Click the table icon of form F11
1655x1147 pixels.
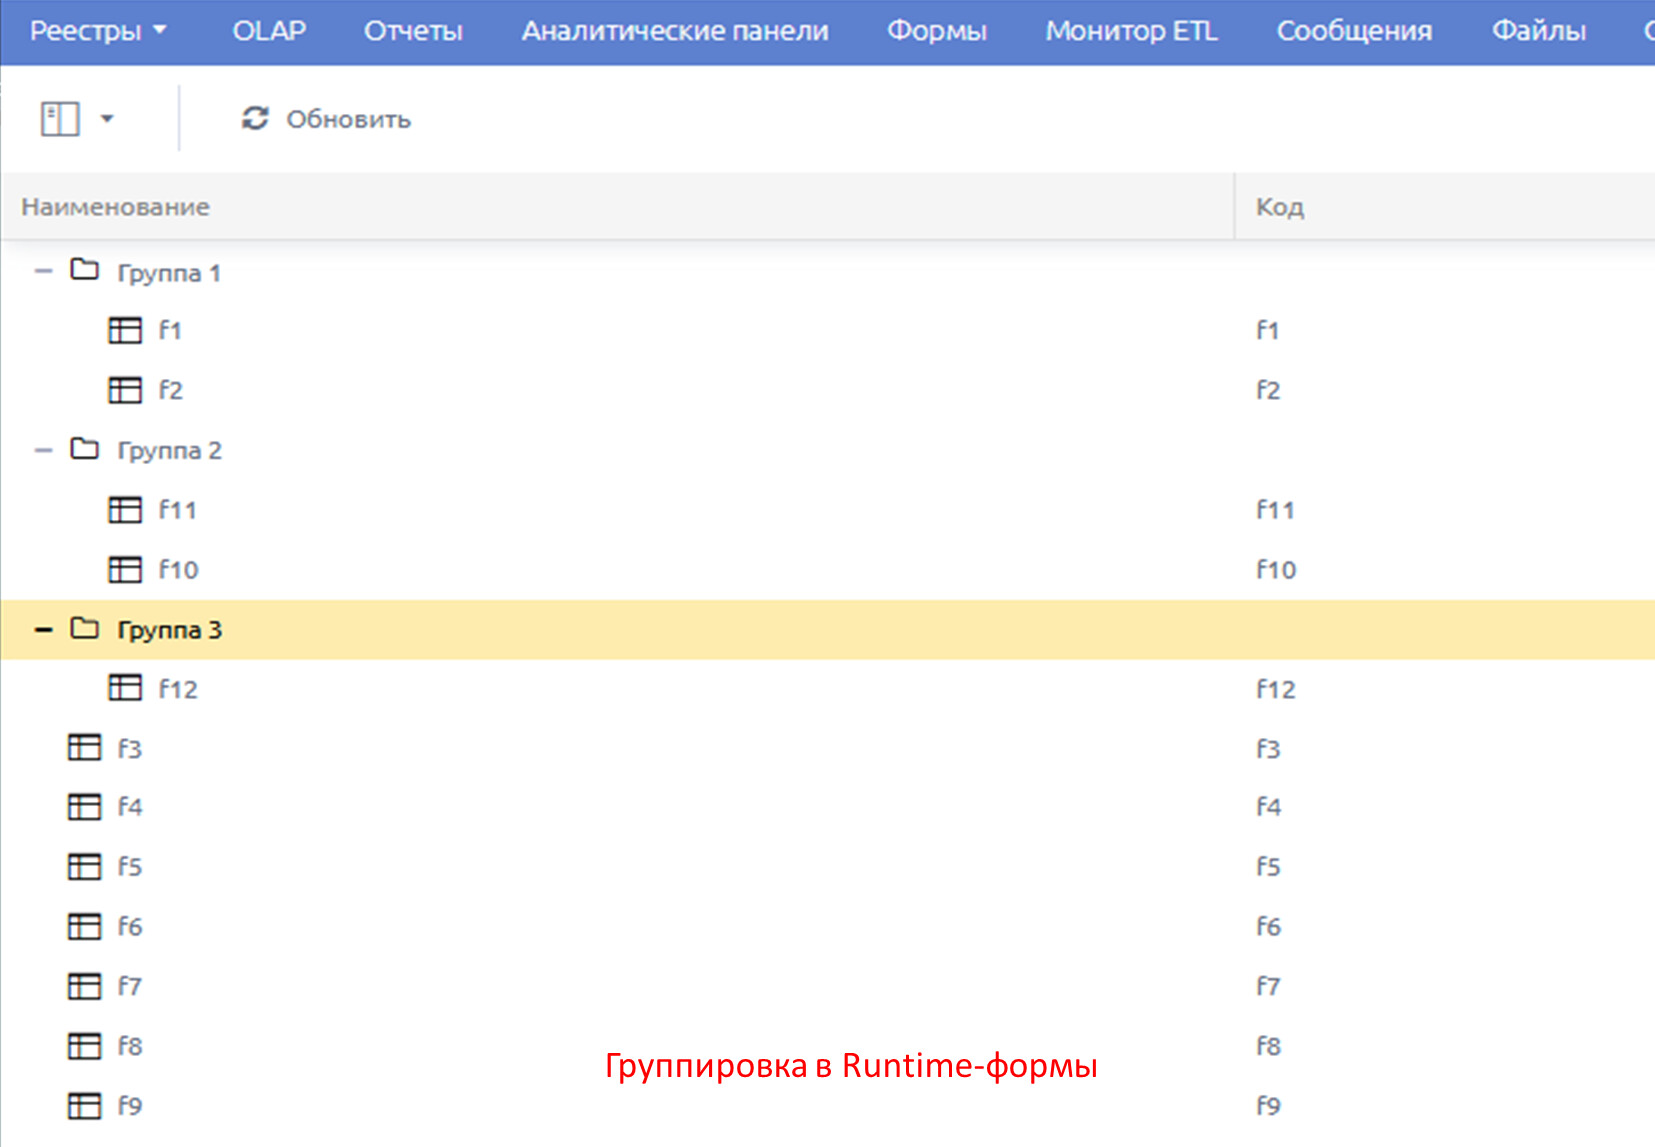tap(125, 510)
